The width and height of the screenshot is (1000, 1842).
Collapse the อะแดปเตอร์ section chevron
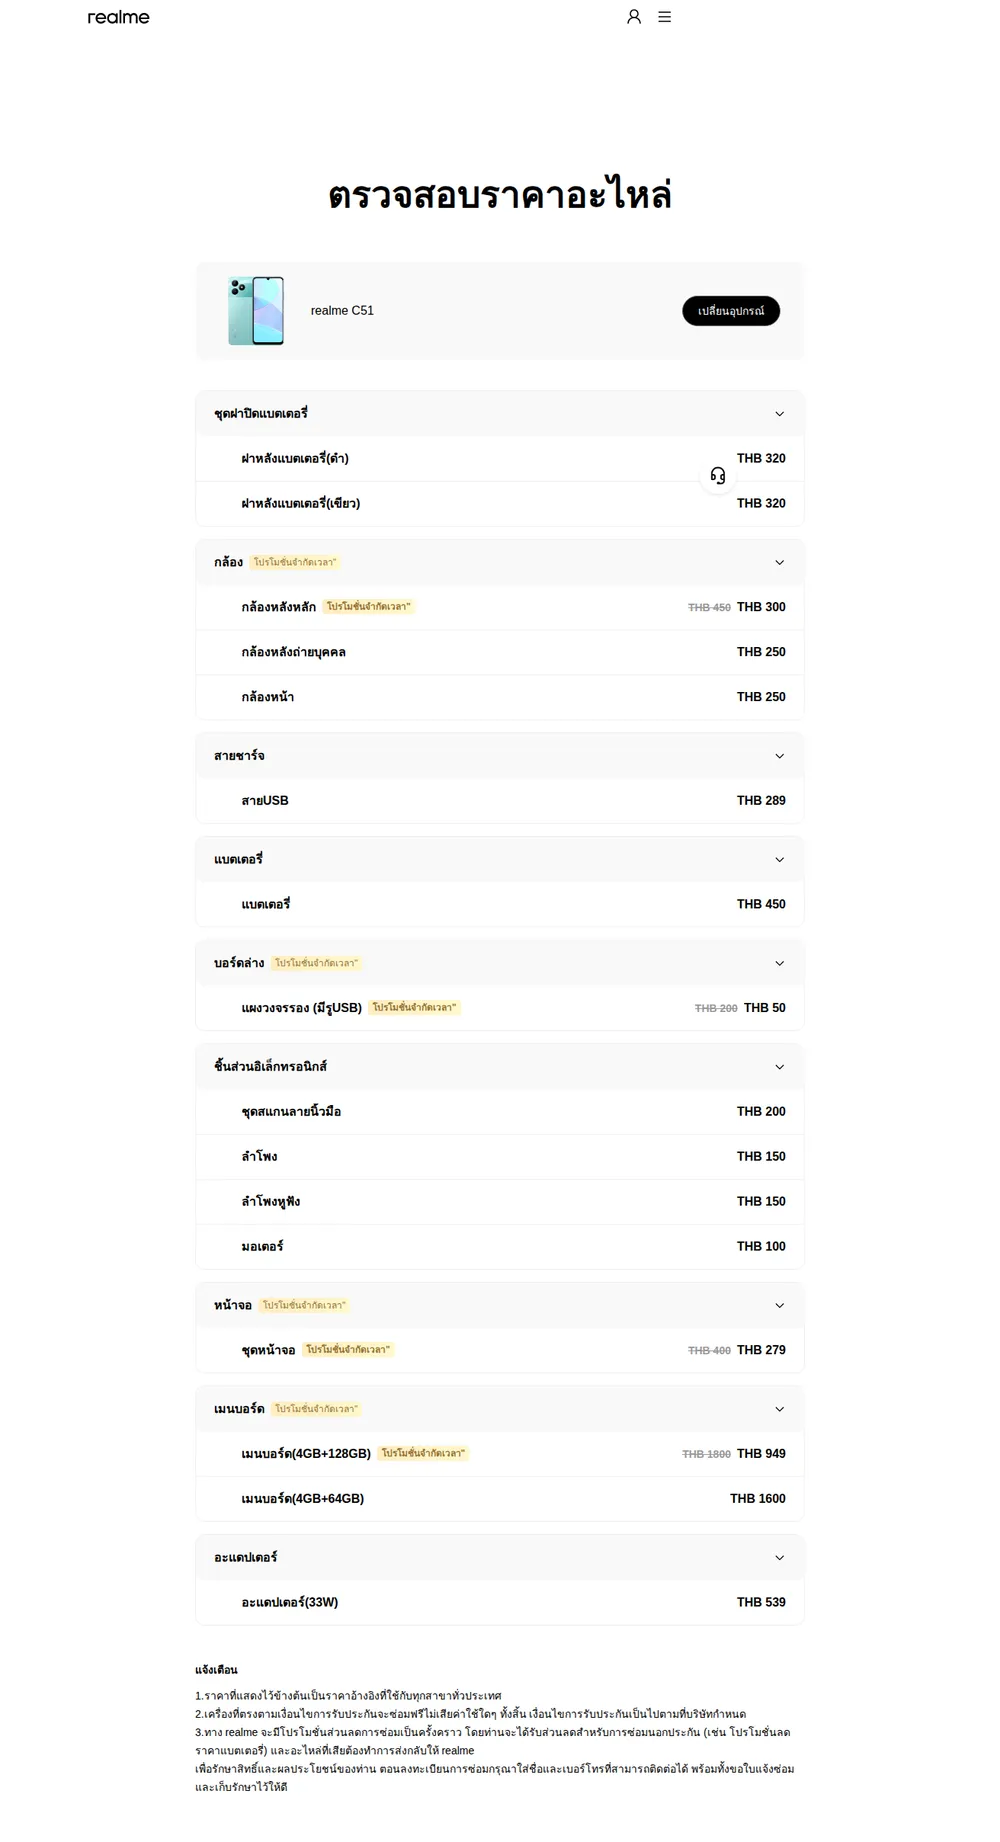click(x=780, y=1558)
